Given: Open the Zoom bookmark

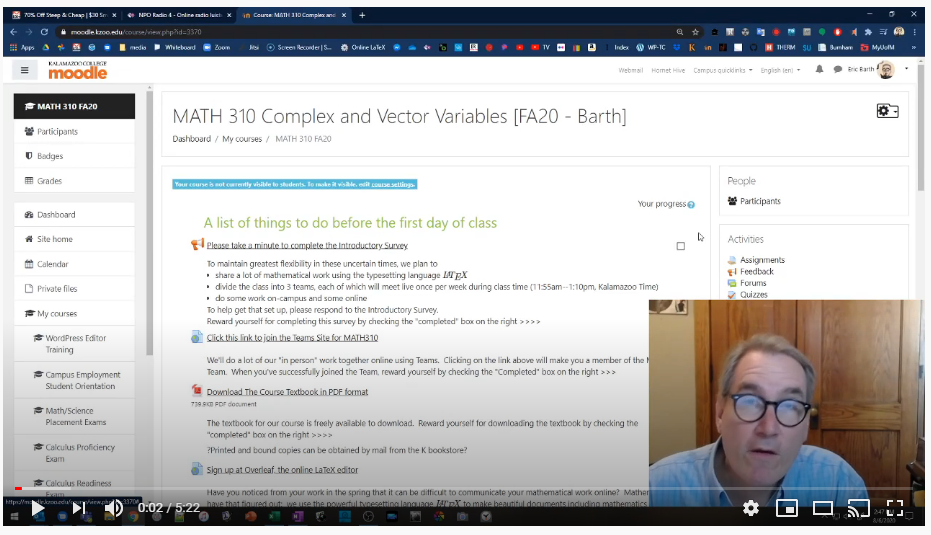Looking at the screenshot, I should [x=216, y=48].
